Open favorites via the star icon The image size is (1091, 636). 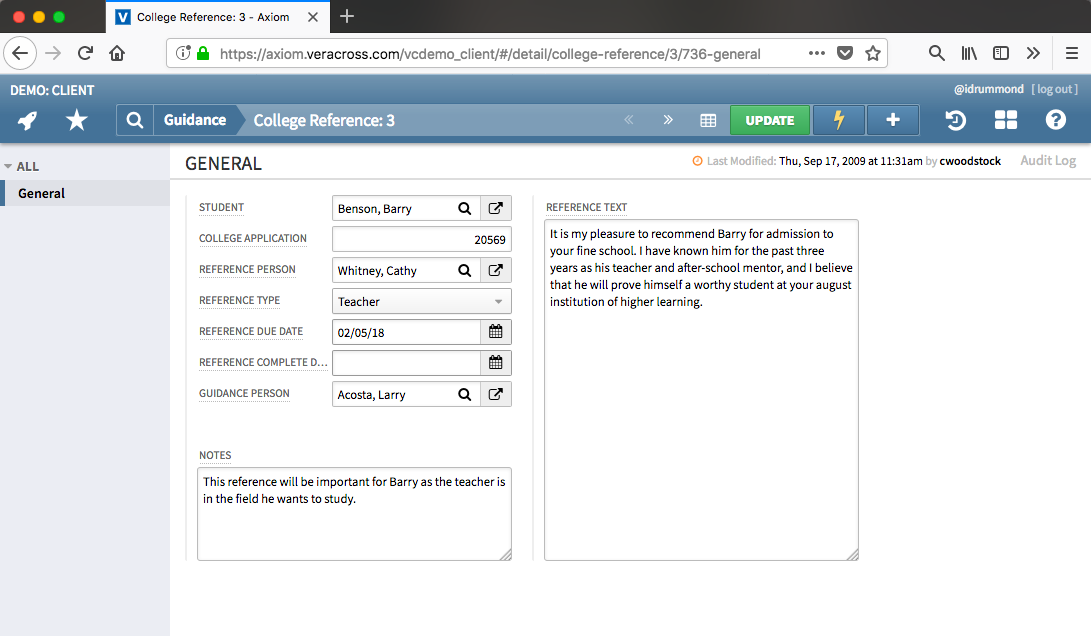[75, 120]
